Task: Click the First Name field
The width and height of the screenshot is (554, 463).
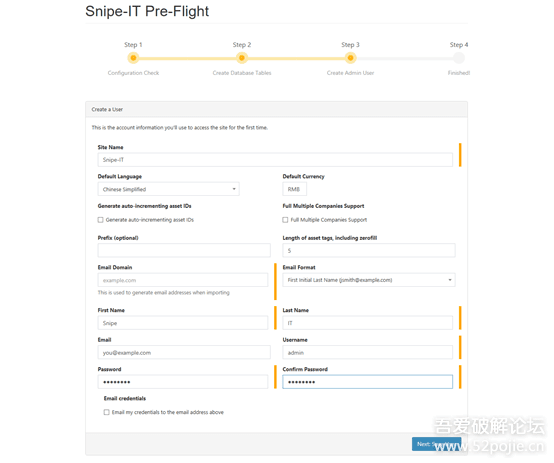Action: pyautogui.click(x=183, y=323)
